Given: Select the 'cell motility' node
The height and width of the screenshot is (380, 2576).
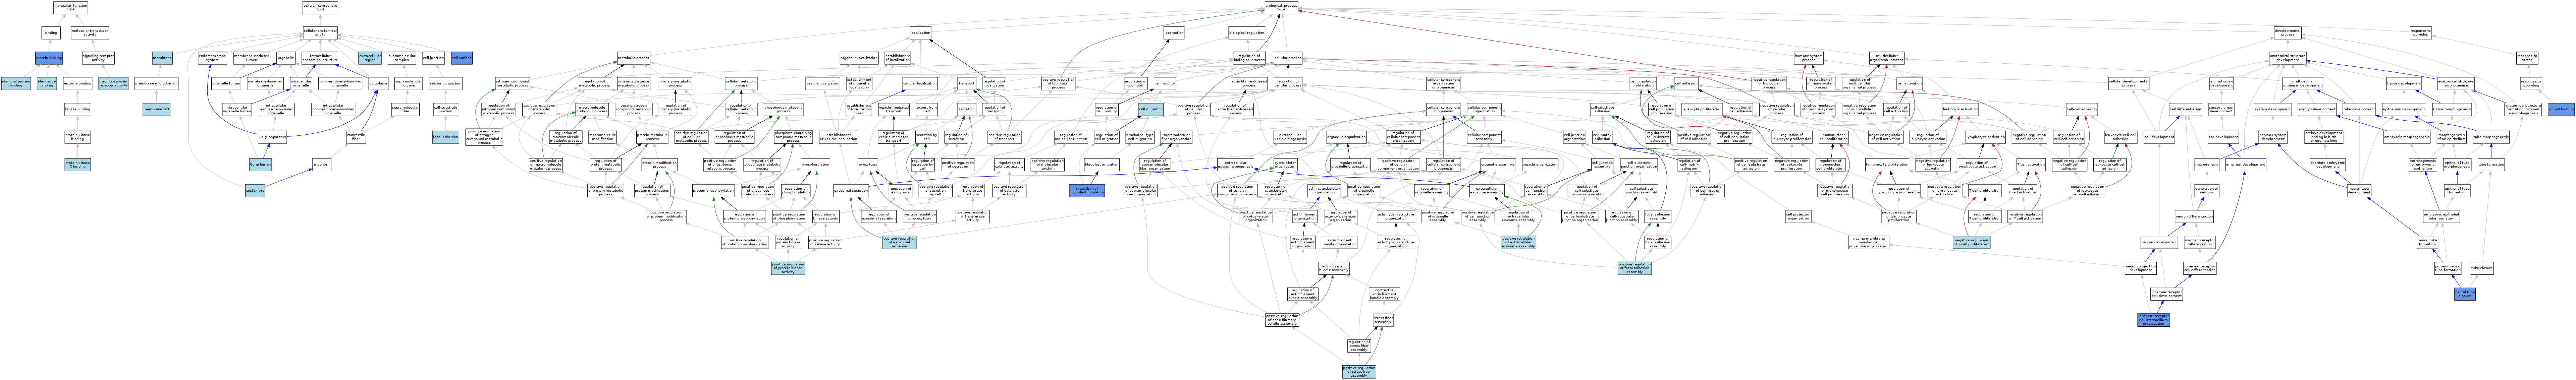Looking at the screenshot, I should [1165, 84].
